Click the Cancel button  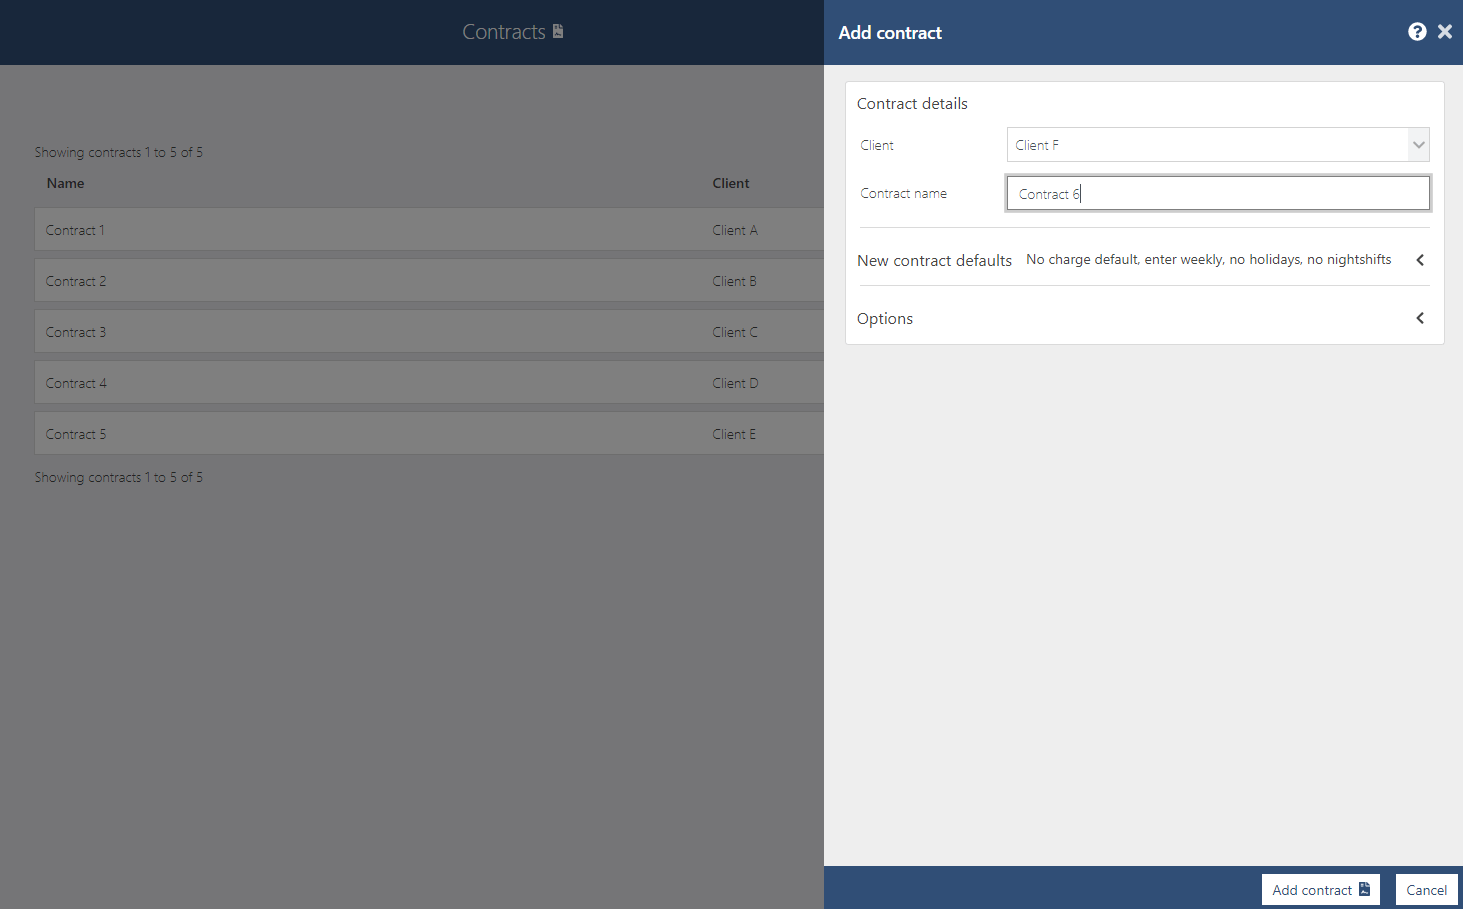coord(1426,890)
